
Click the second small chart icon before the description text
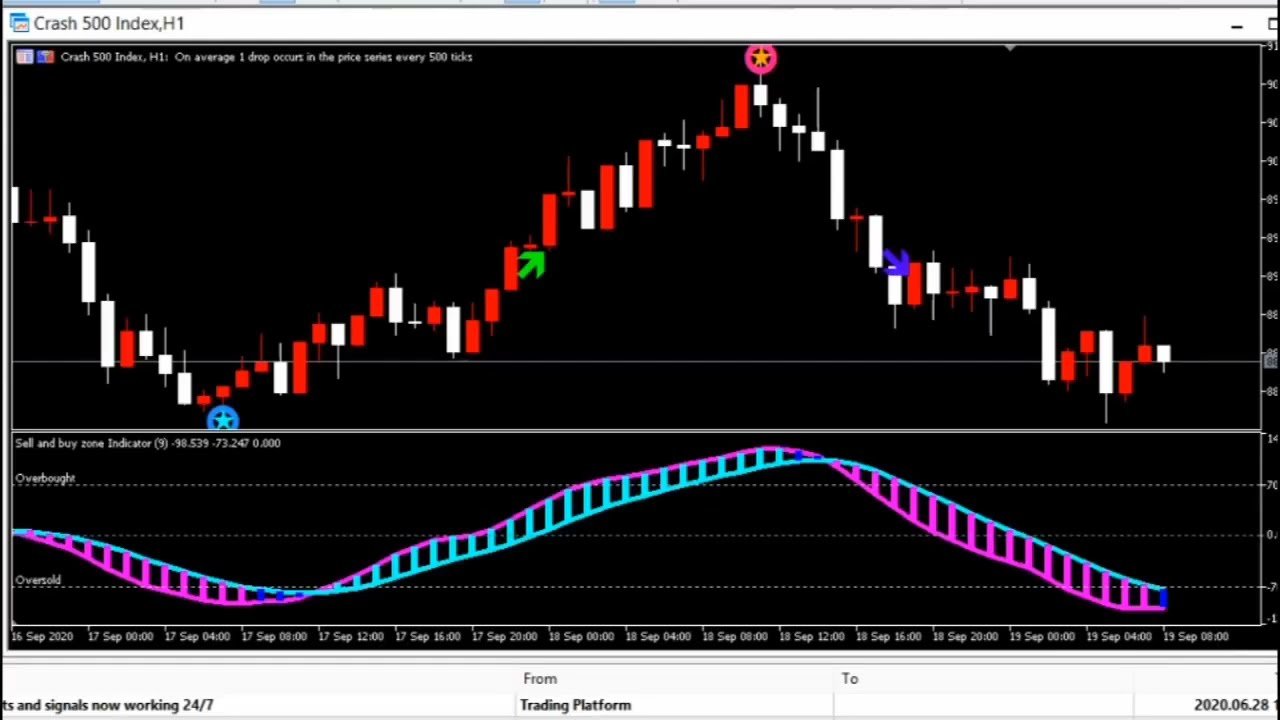(45, 57)
